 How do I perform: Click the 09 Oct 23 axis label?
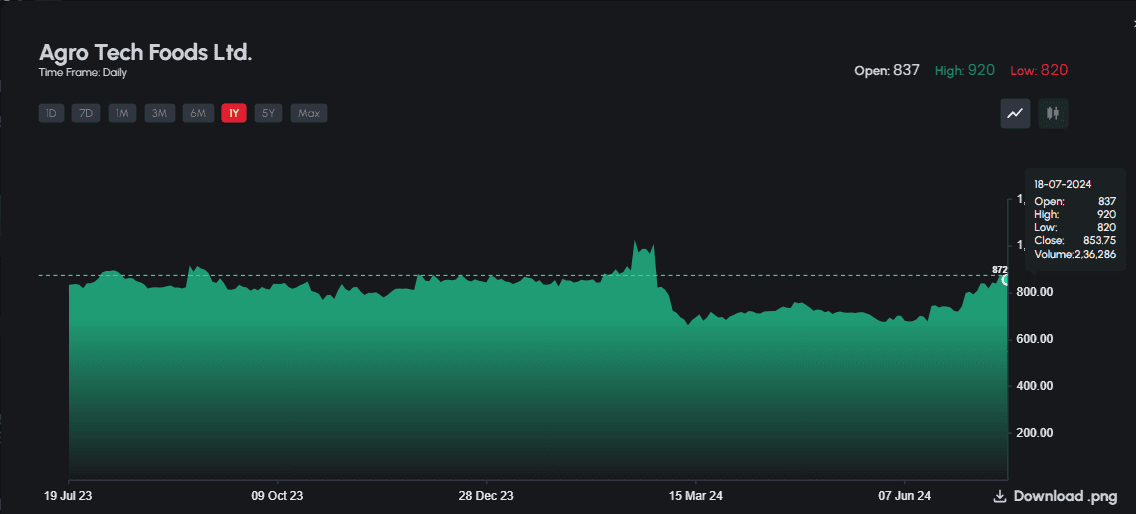pyautogui.click(x=277, y=496)
